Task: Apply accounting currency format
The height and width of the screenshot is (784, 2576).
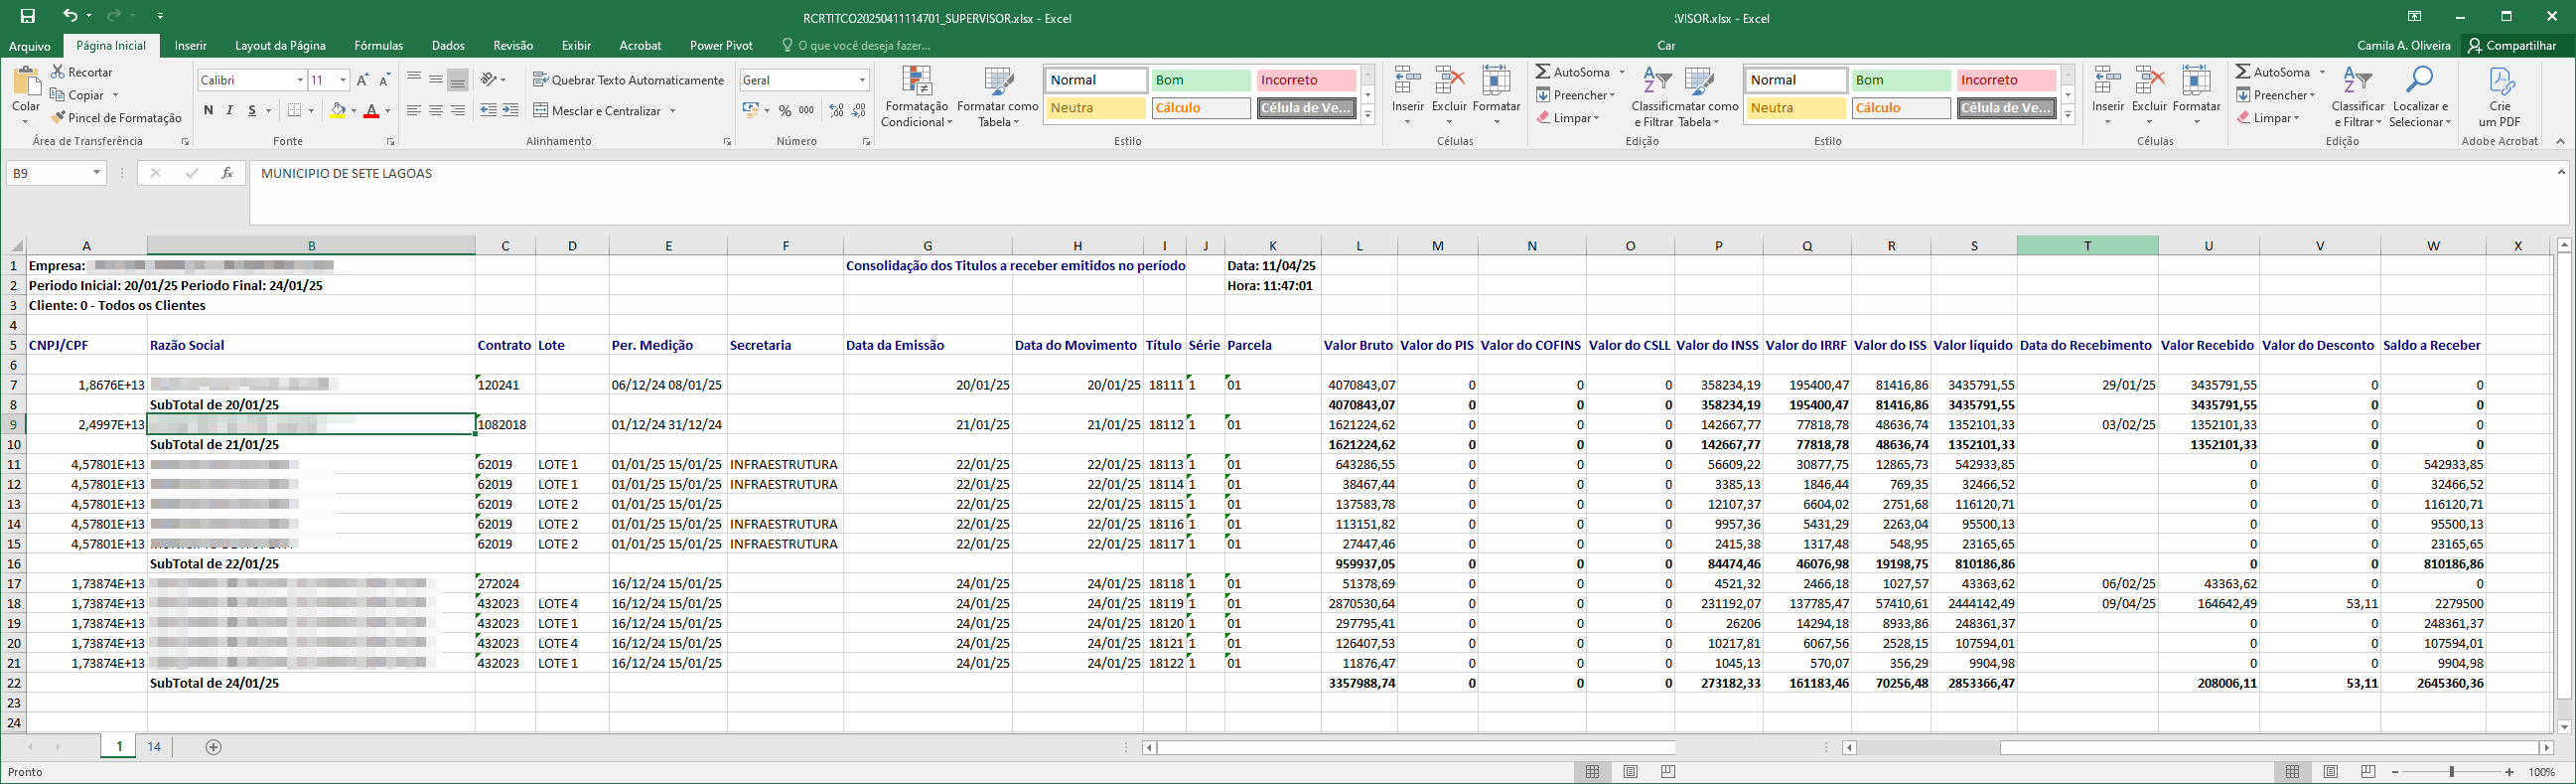Action: tap(751, 111)
